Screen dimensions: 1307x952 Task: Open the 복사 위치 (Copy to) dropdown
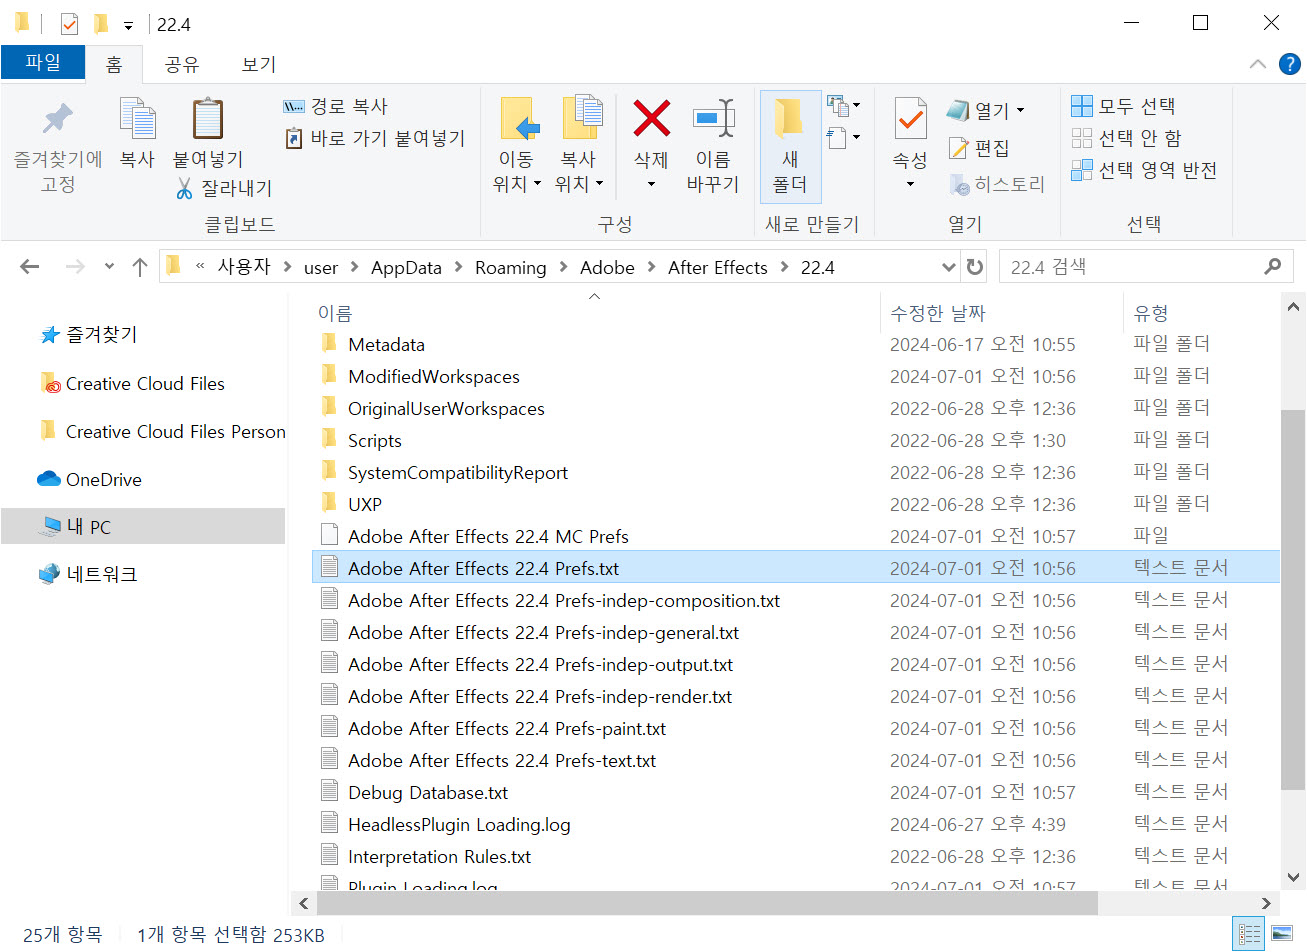(579, 145)
